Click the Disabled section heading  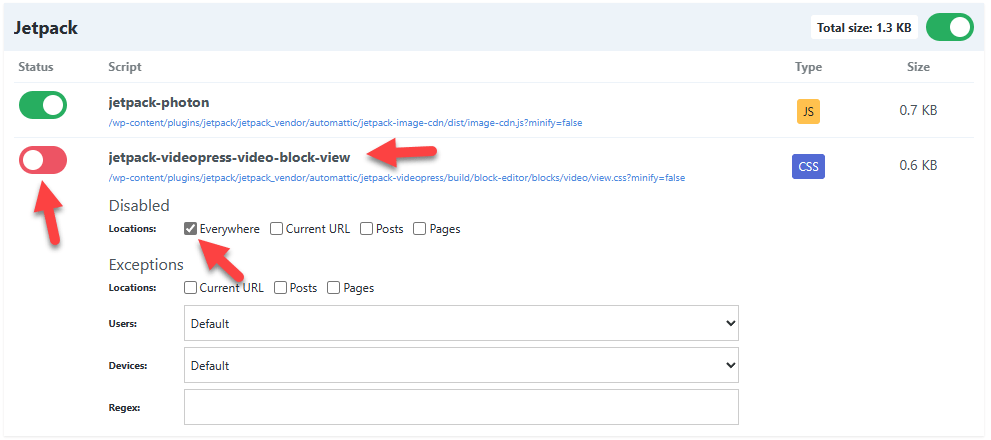(139, 205)
